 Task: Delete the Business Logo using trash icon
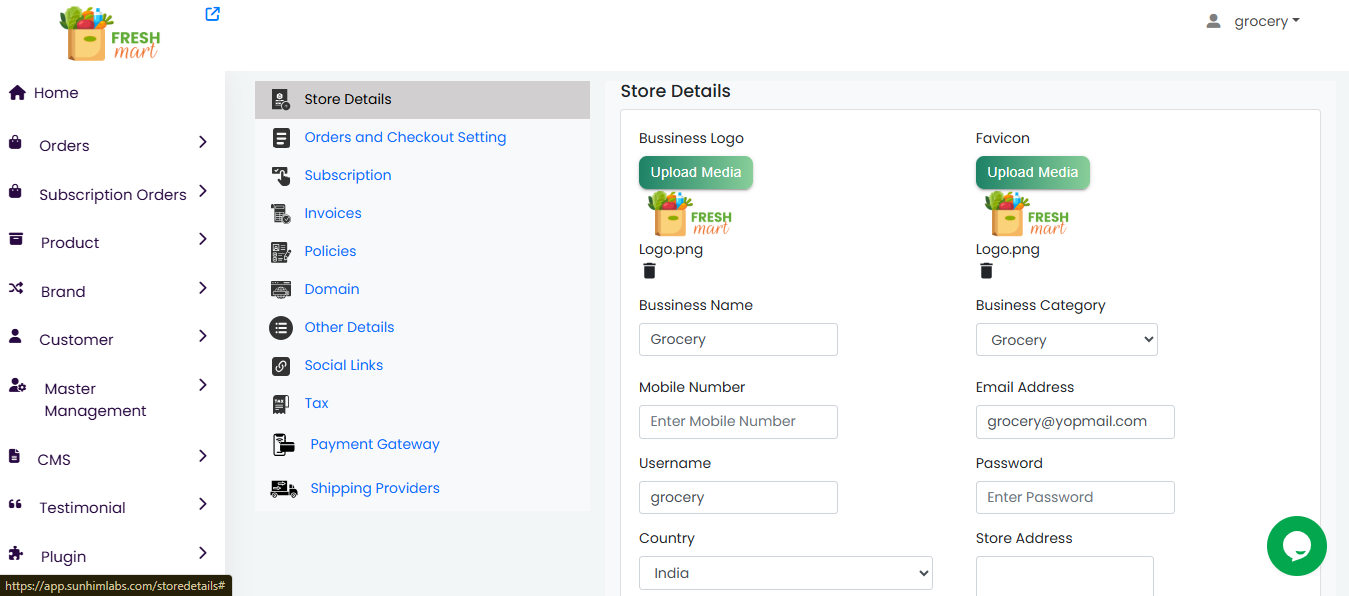[649, 271]
